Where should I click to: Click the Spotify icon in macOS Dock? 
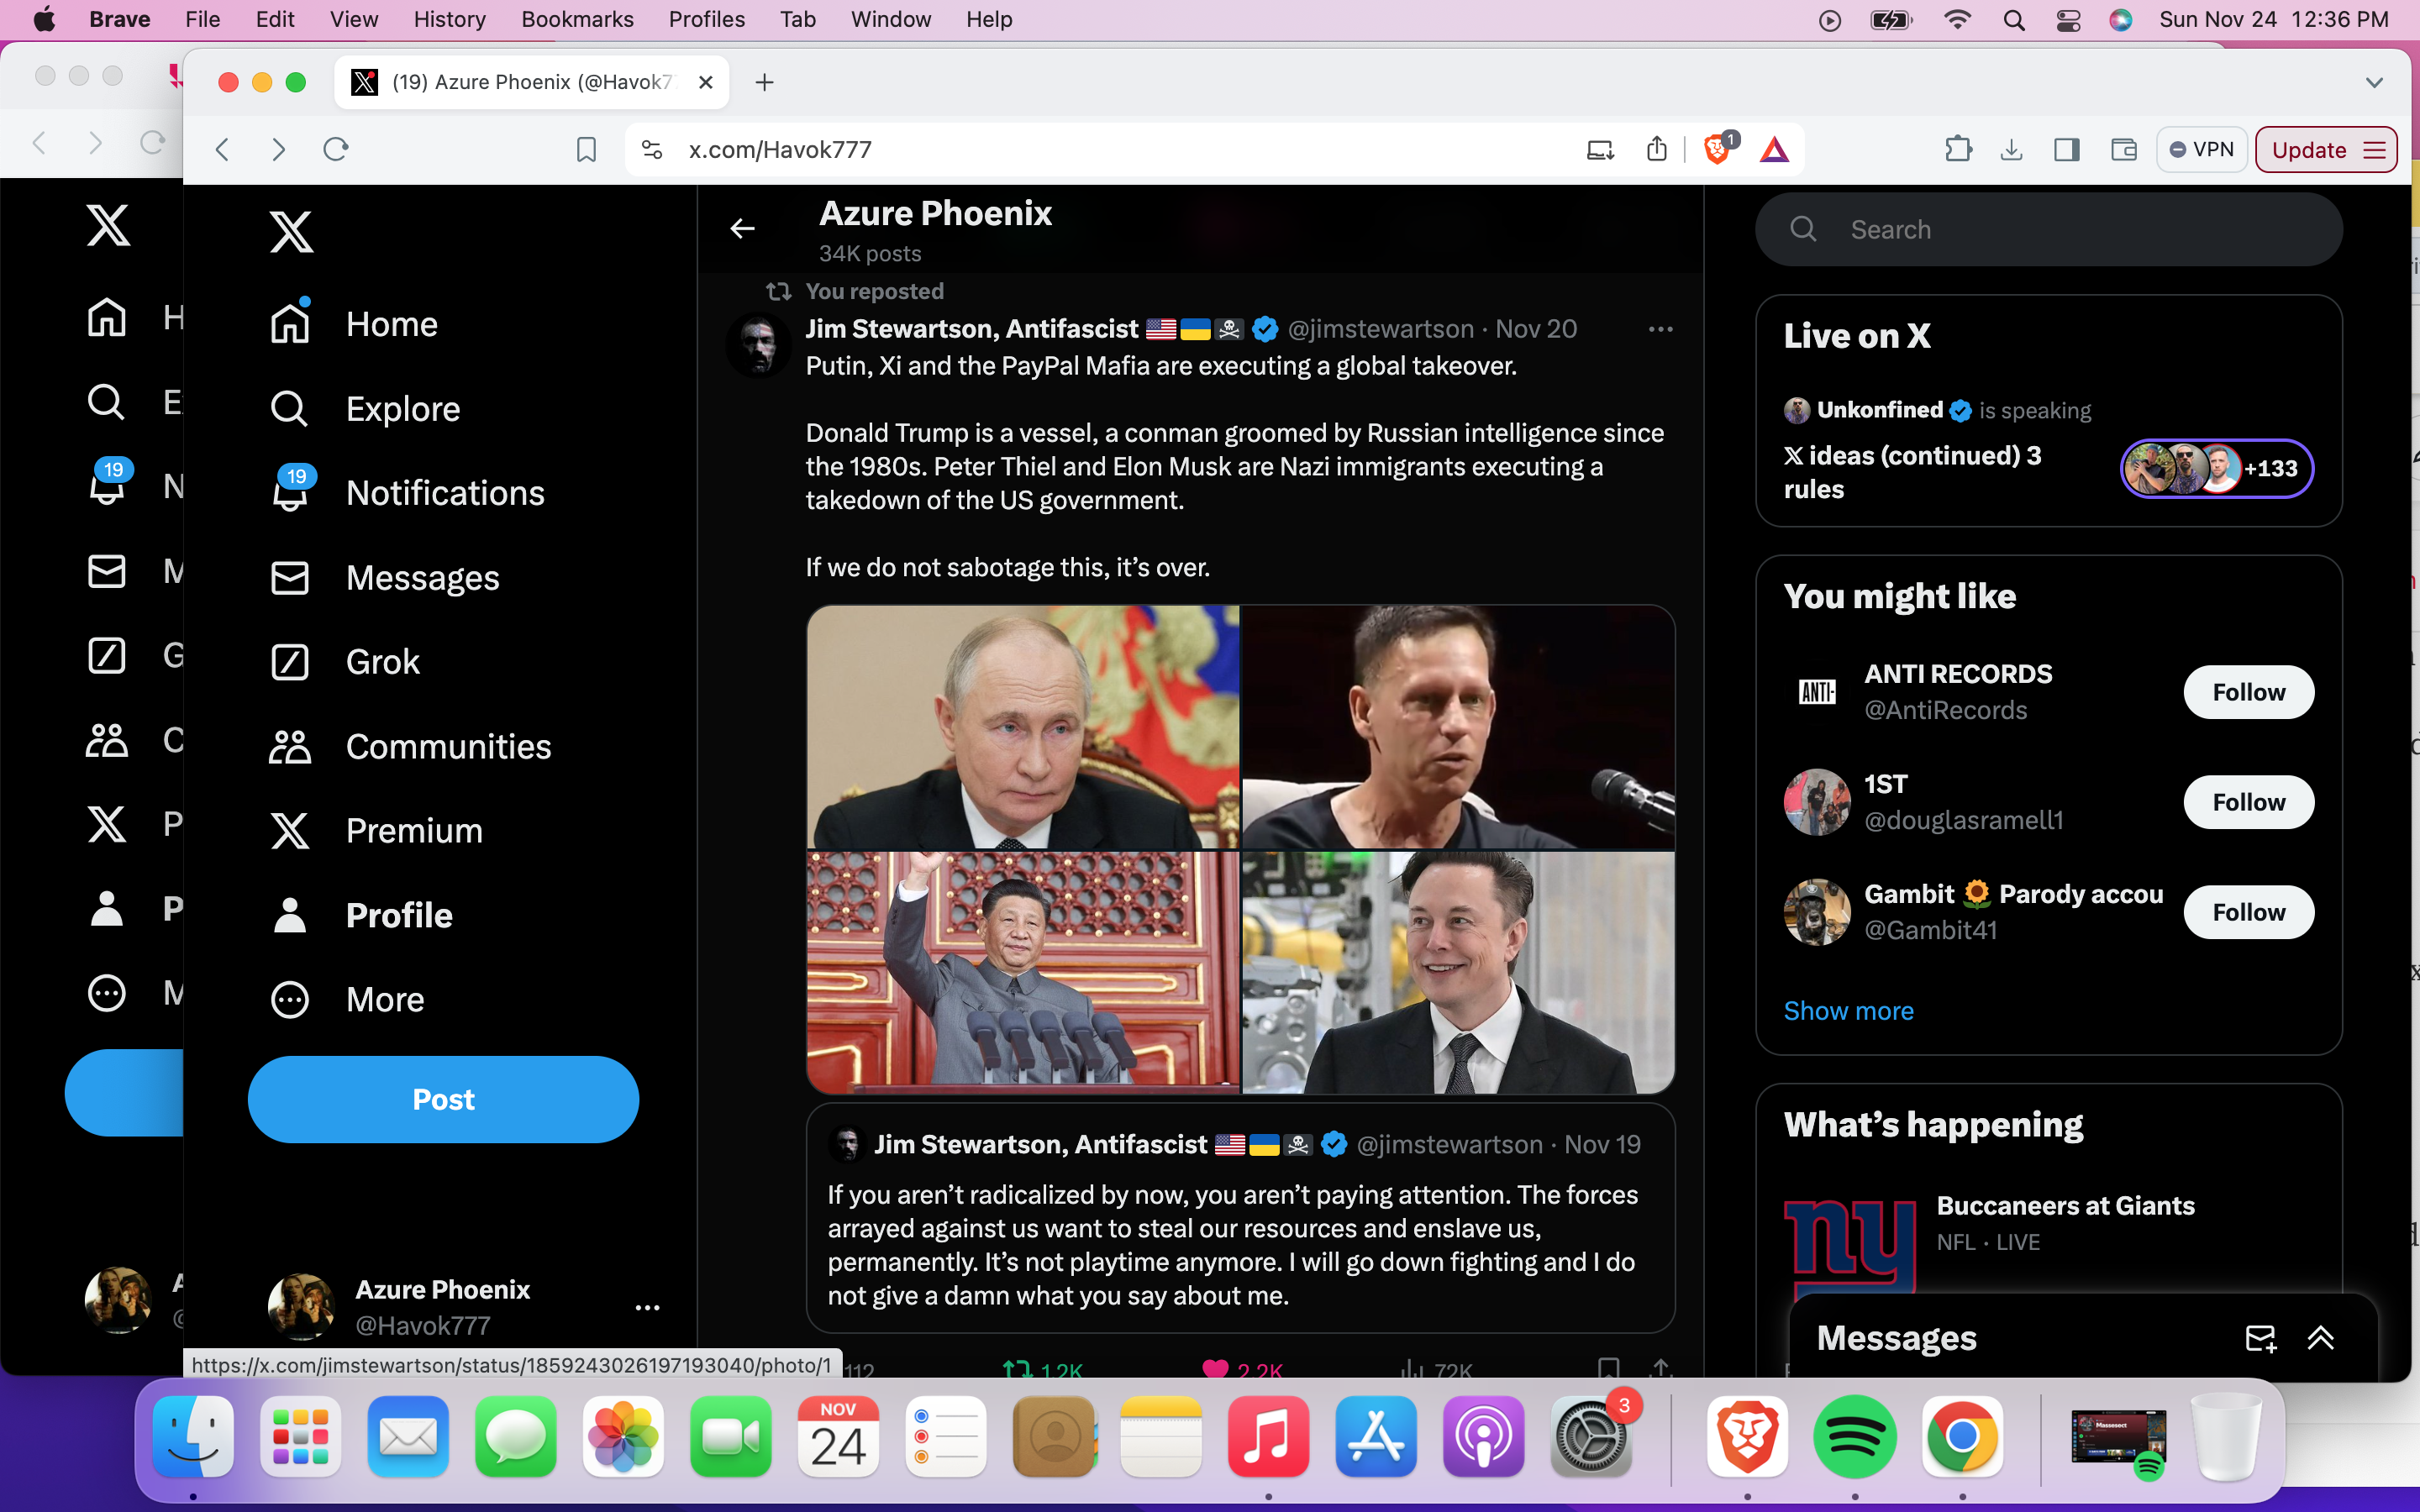[1852, 1436]
